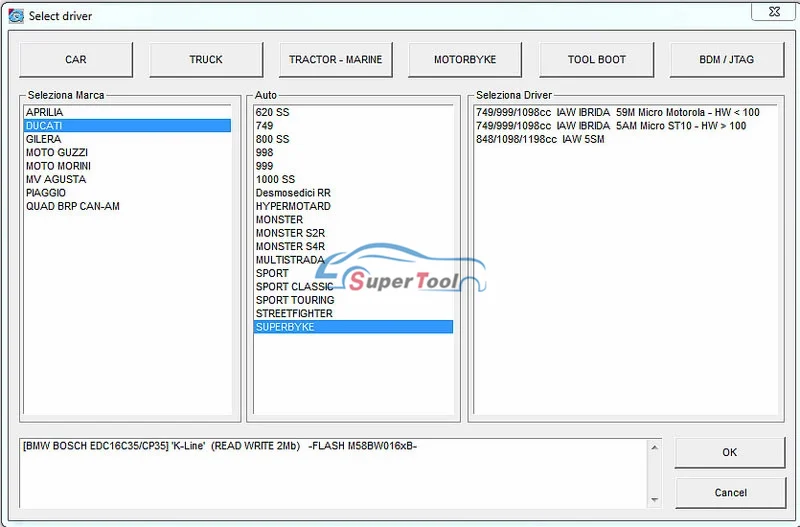The width and height of the screenshot is (800, 527).
Task: Close the Select driver dialog
Action: pyautogui.click(x=773, y=11)
